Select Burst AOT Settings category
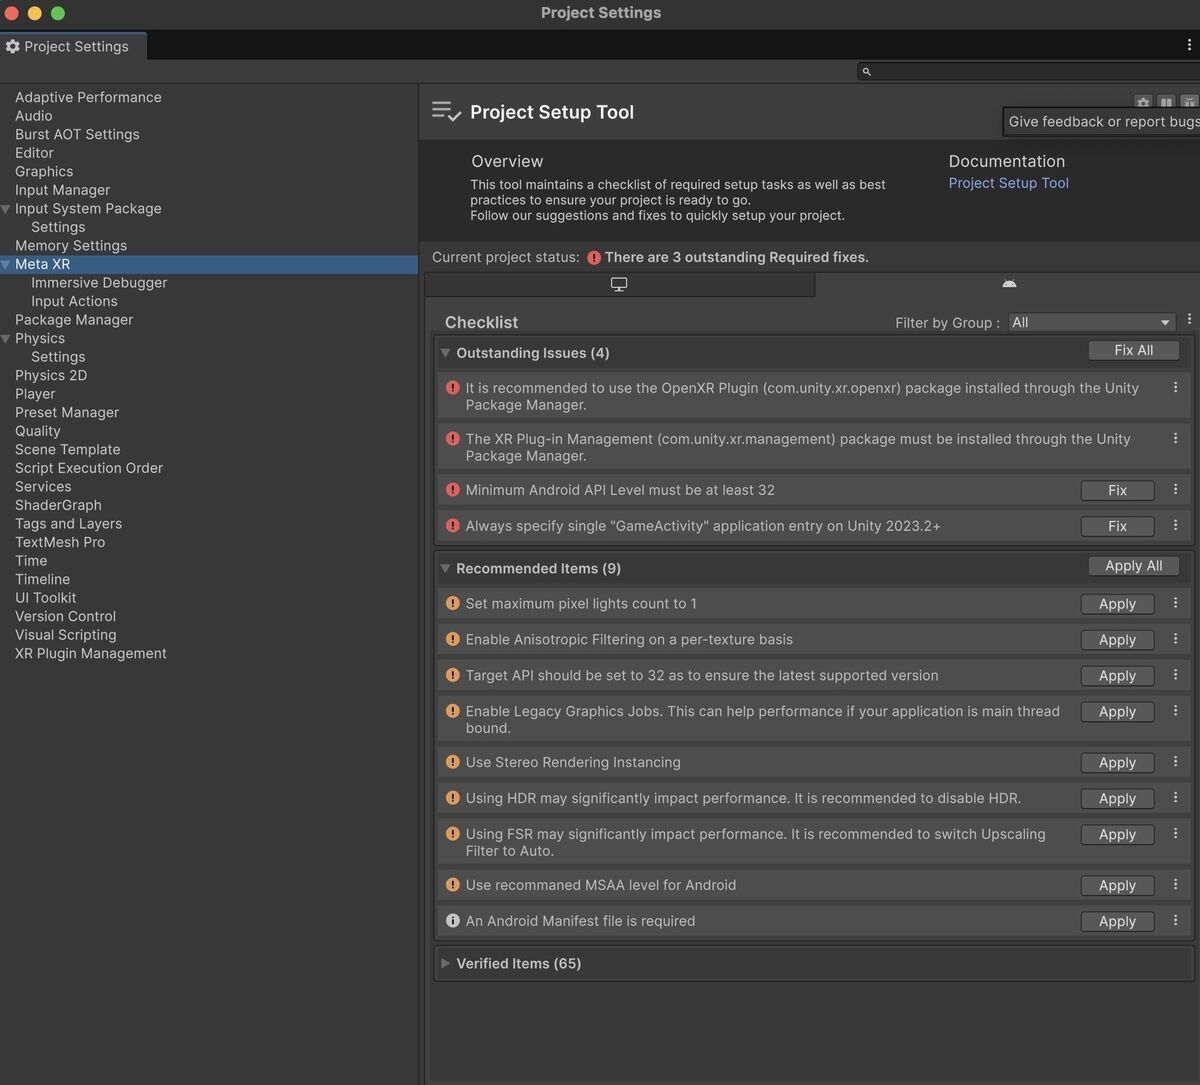The width and height of the screenshot is (1200, 1085). click(x=77, y=134)
